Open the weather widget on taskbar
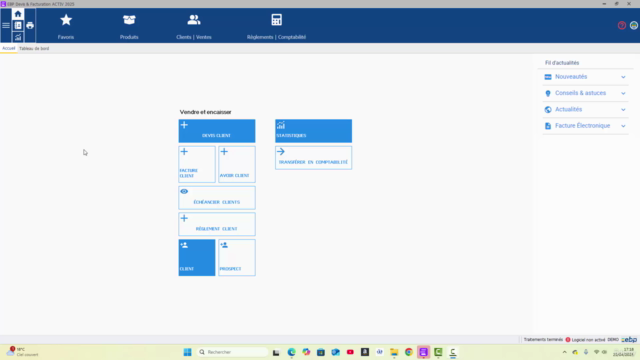Viewport: 640px width, 360px height. click(22, 352)
